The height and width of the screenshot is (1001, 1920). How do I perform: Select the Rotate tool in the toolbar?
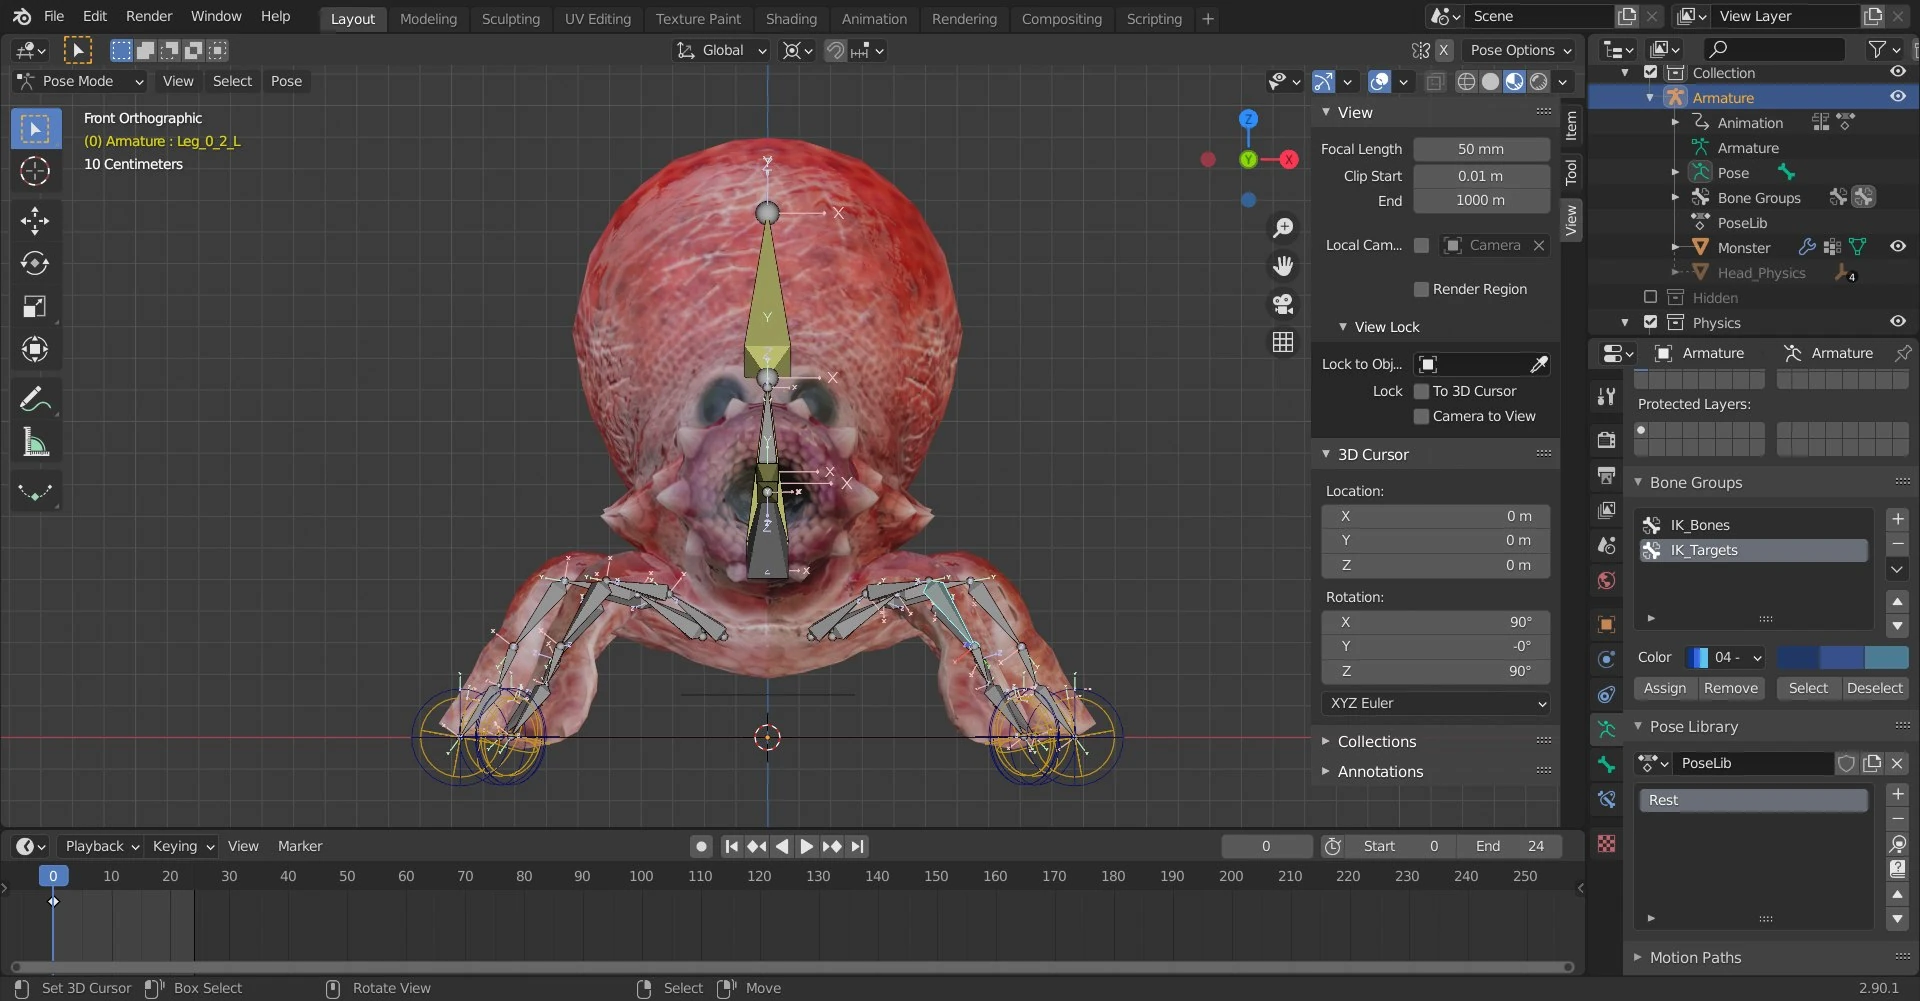tap(35, 264)
